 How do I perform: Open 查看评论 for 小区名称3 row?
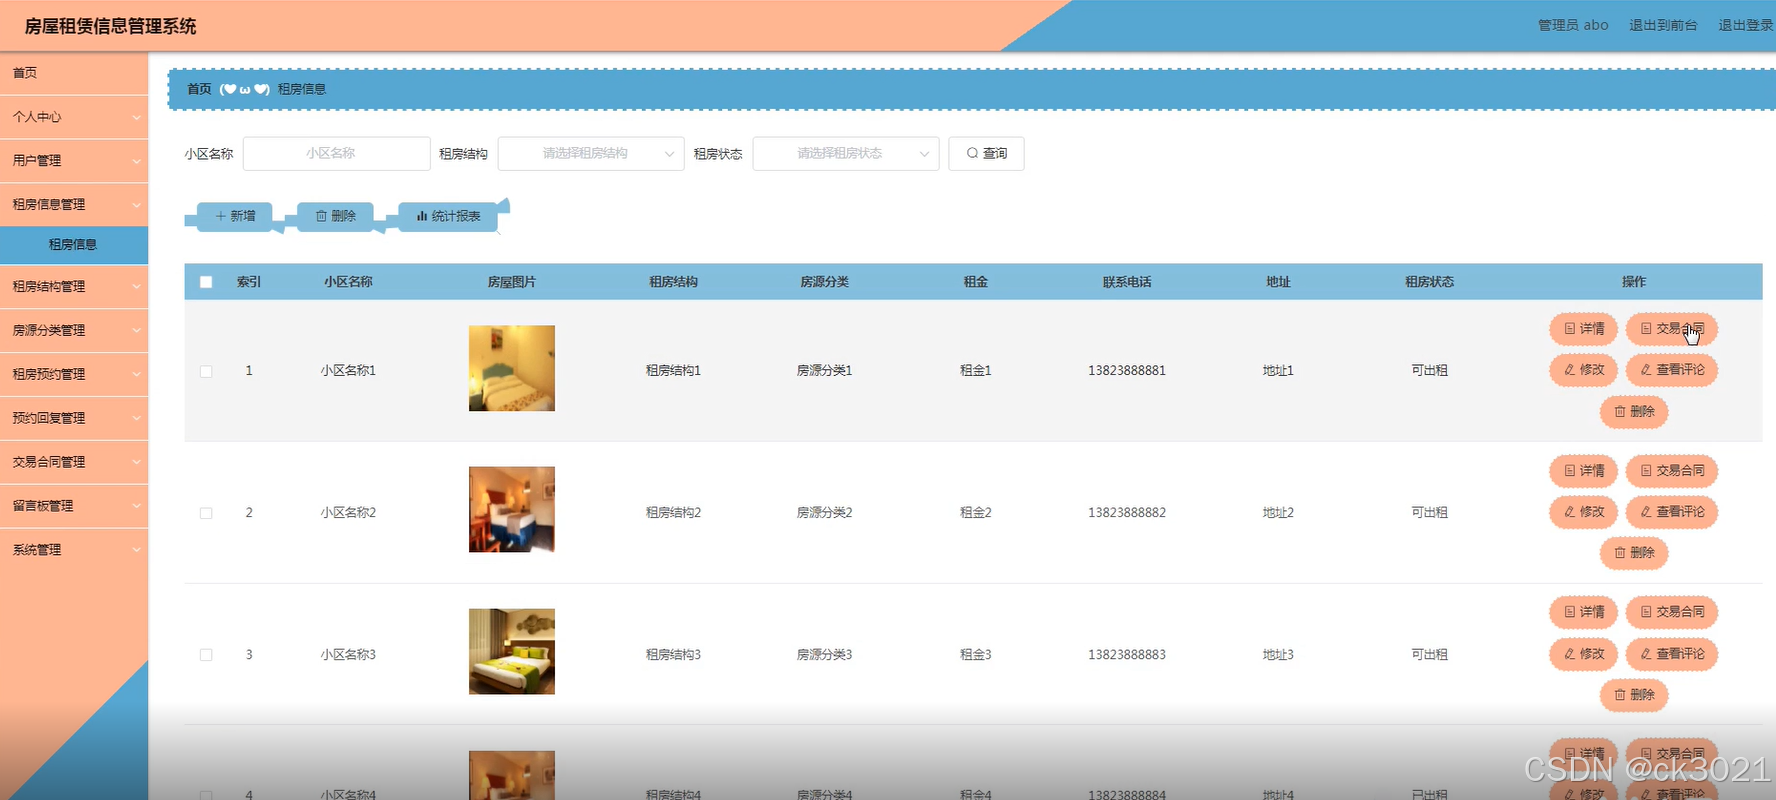click(x=1672, y=654)
